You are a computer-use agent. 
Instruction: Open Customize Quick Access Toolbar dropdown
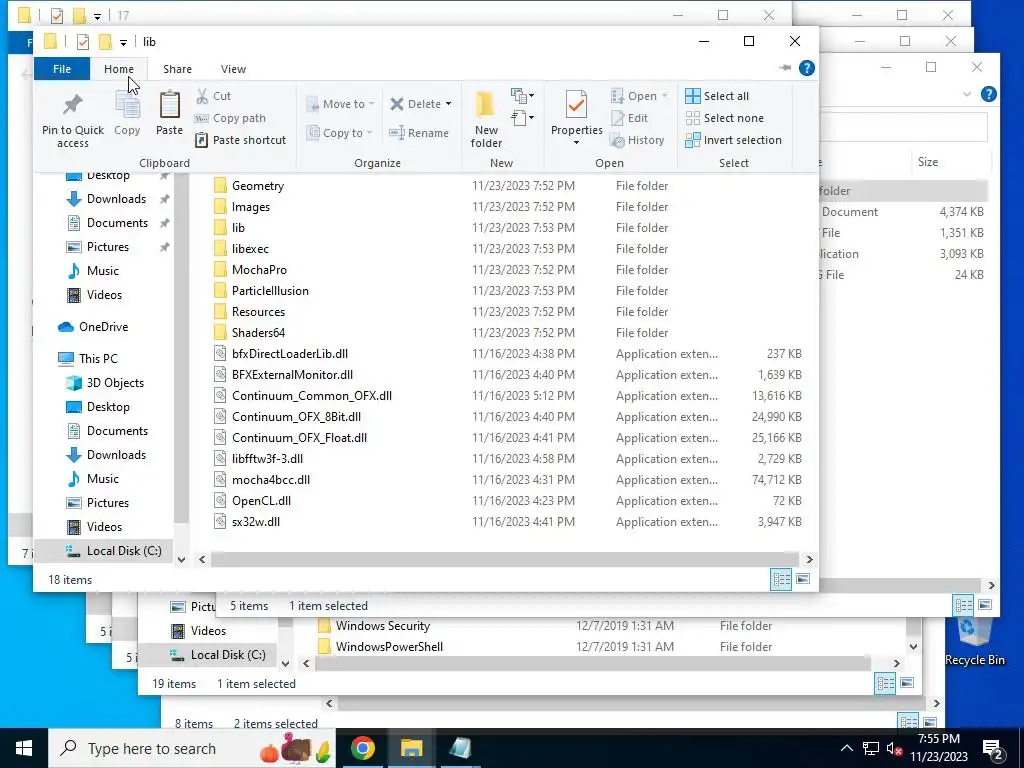point(123,42)
